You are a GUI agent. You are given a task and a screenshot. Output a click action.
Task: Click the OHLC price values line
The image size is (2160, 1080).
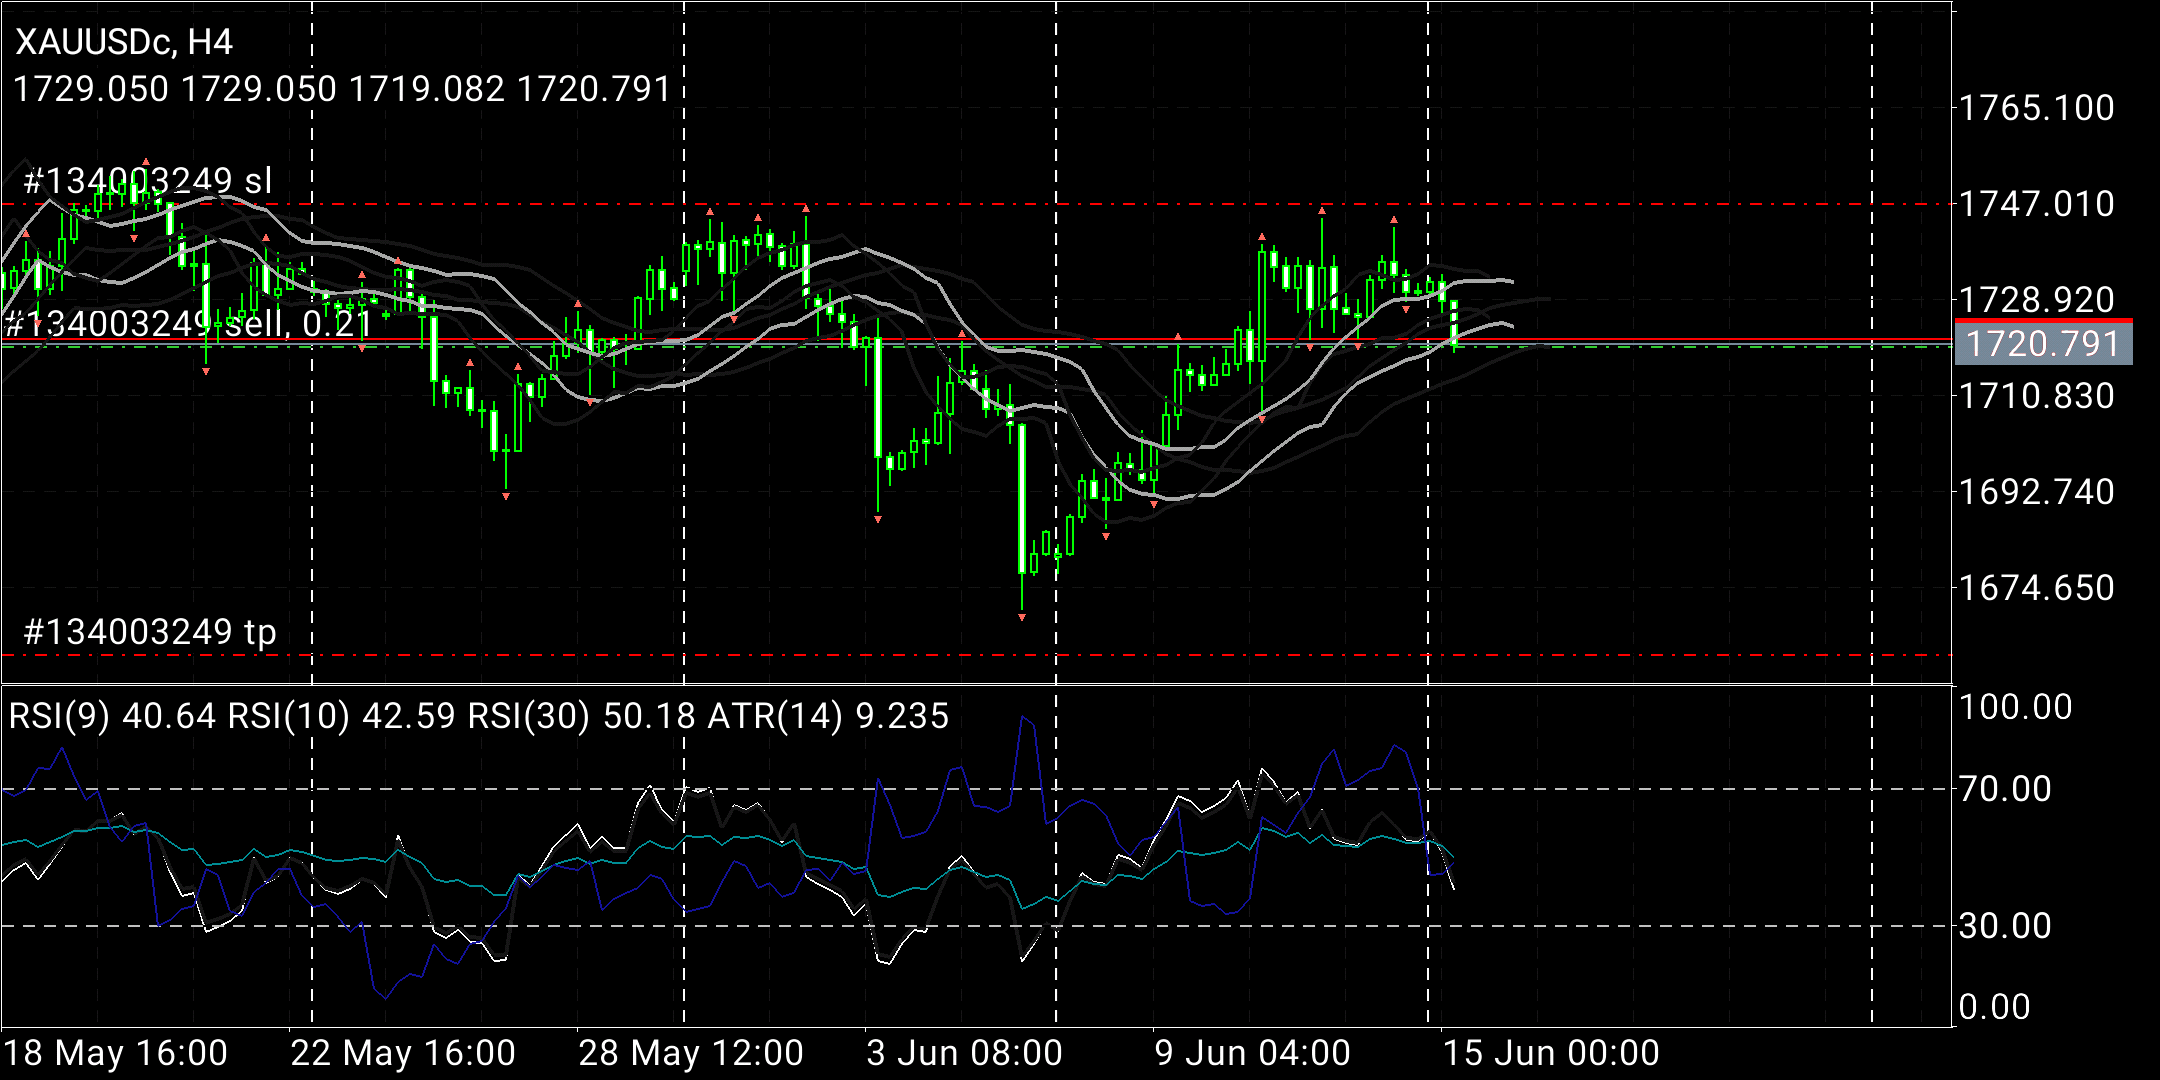pyautogui.click(x=342, y=89)
